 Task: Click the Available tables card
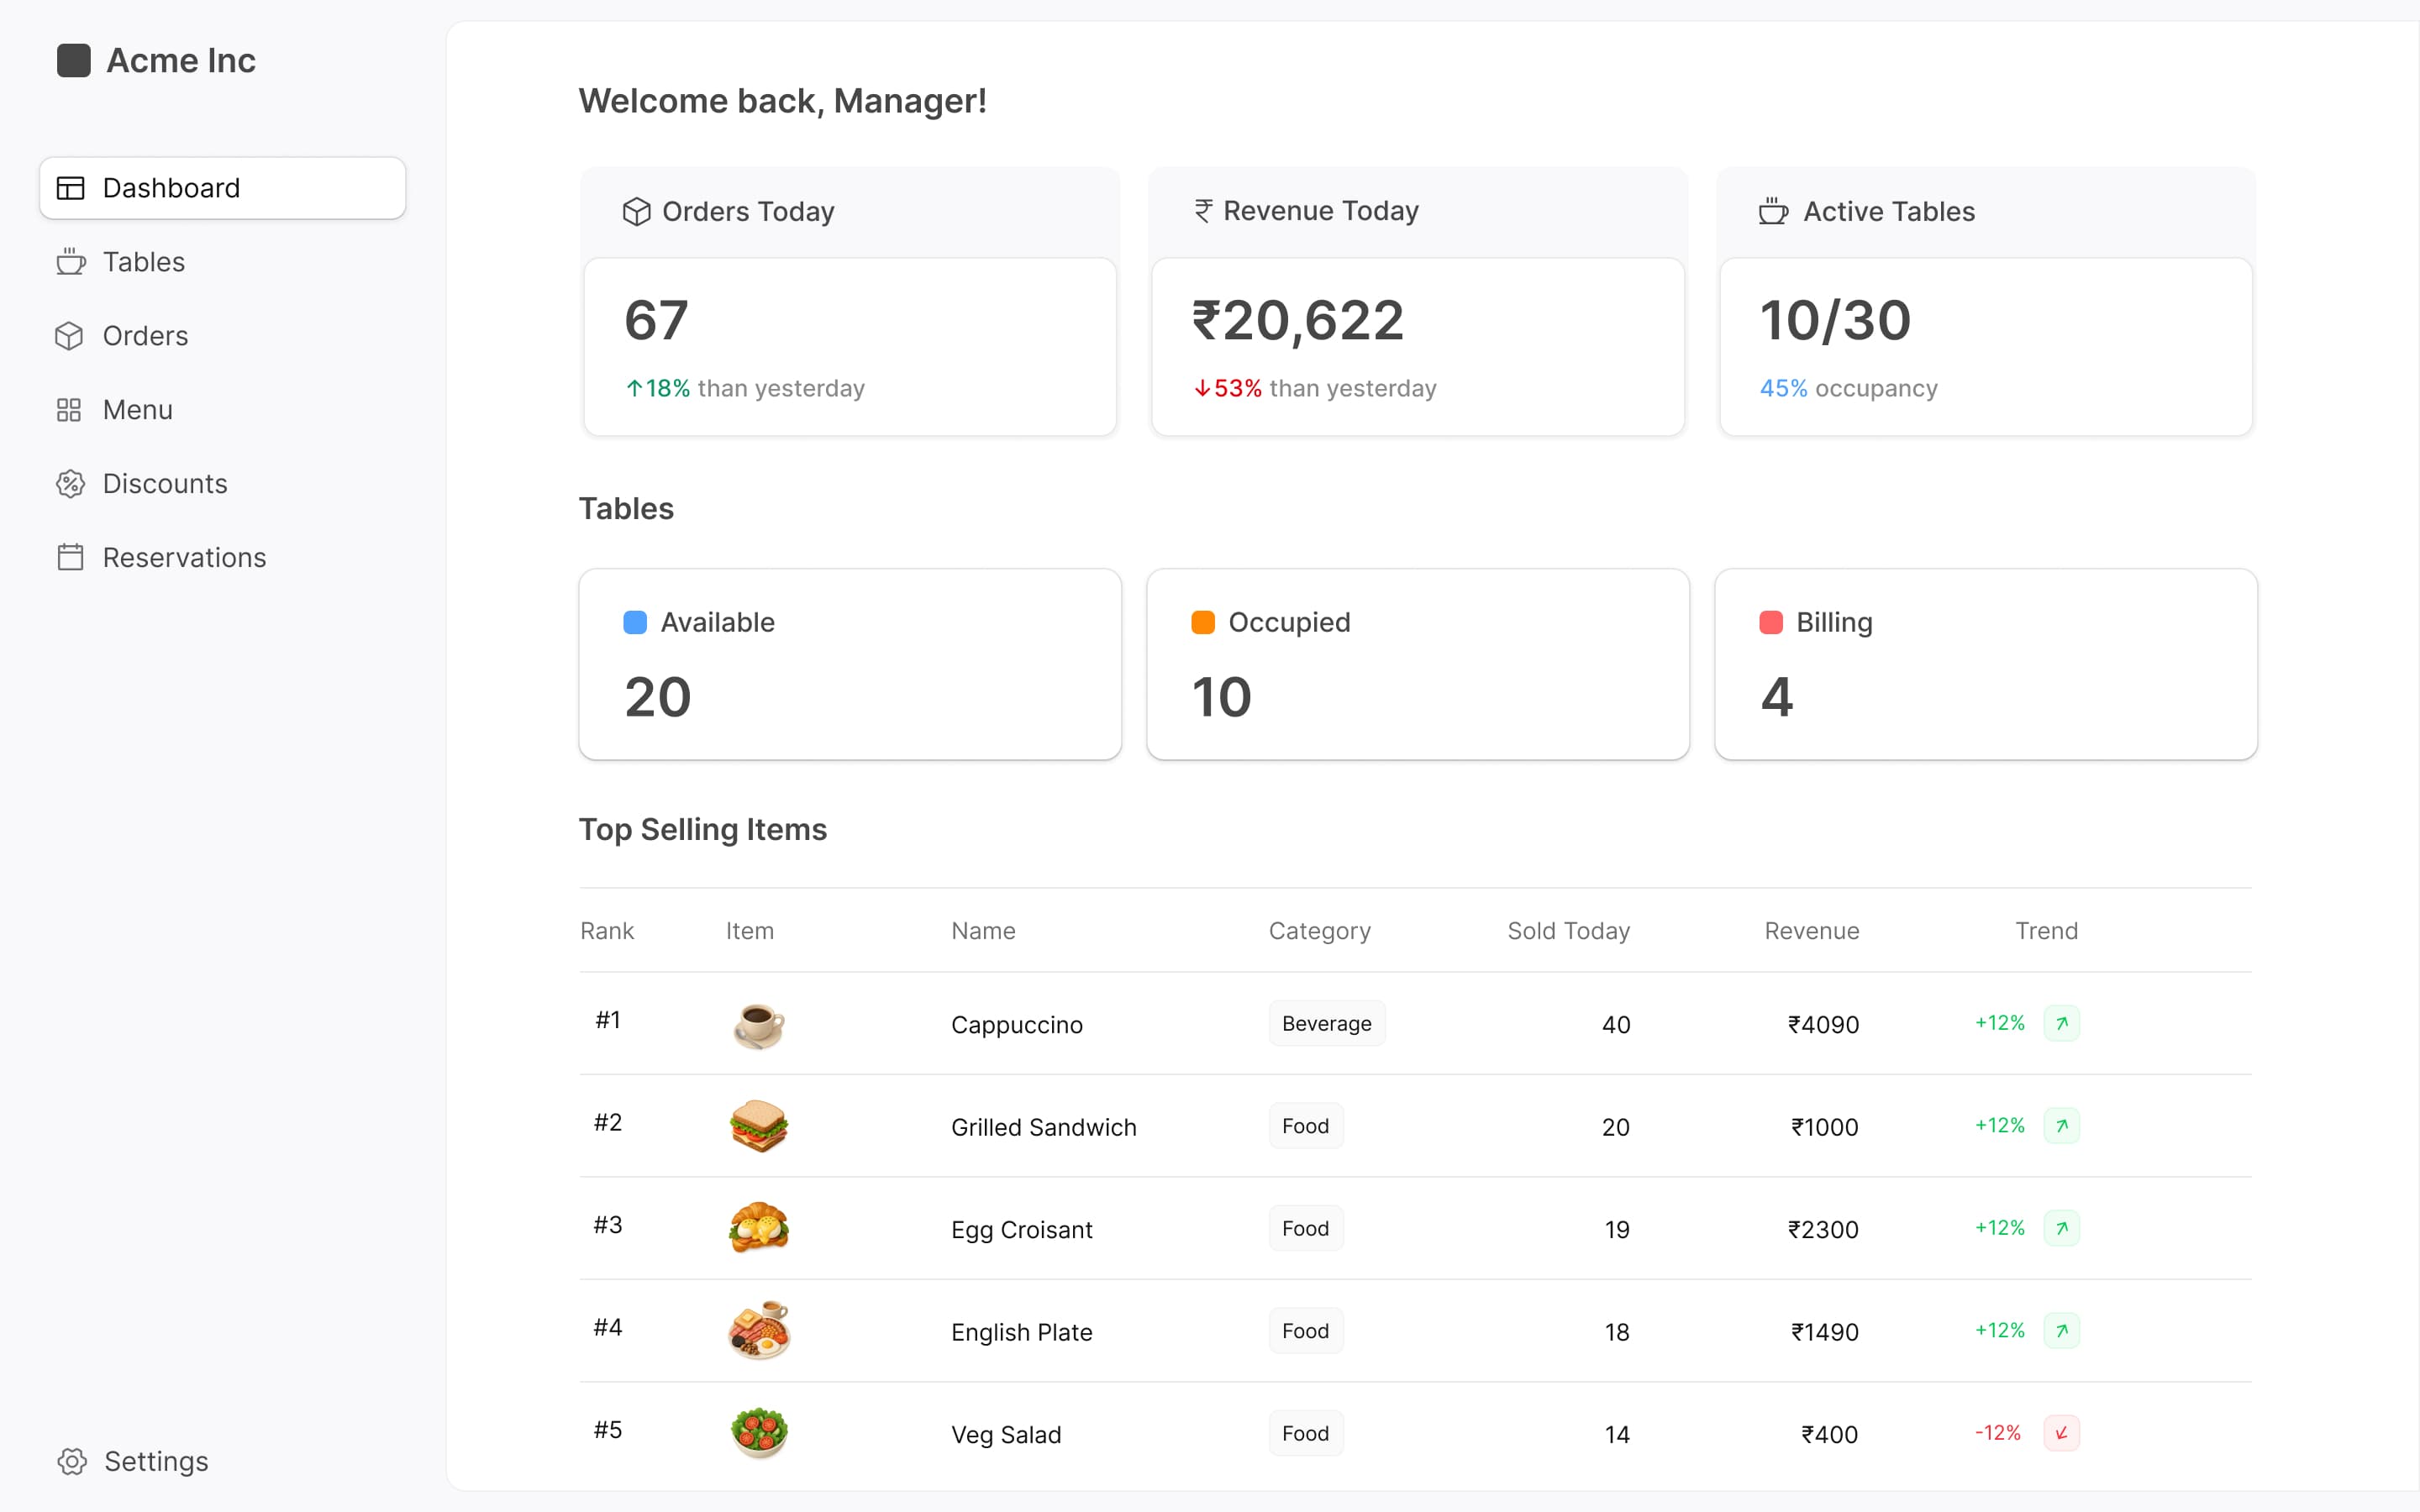(849, 664)
